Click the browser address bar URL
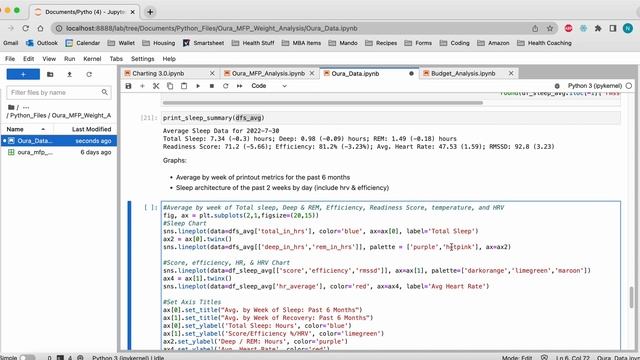The height and width of the screenshot is (360, 640). tap(212, 28)
